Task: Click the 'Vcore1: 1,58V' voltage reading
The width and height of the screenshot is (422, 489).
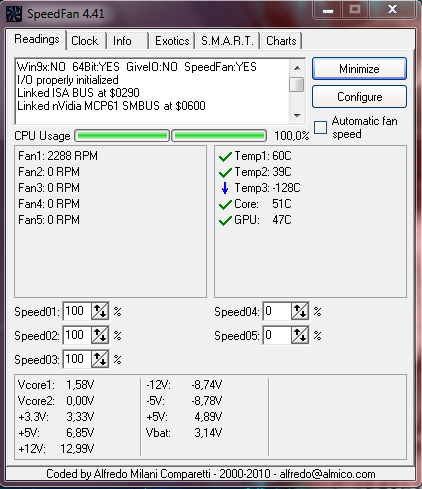Action: pyautogui.click(x=56, y=385)
